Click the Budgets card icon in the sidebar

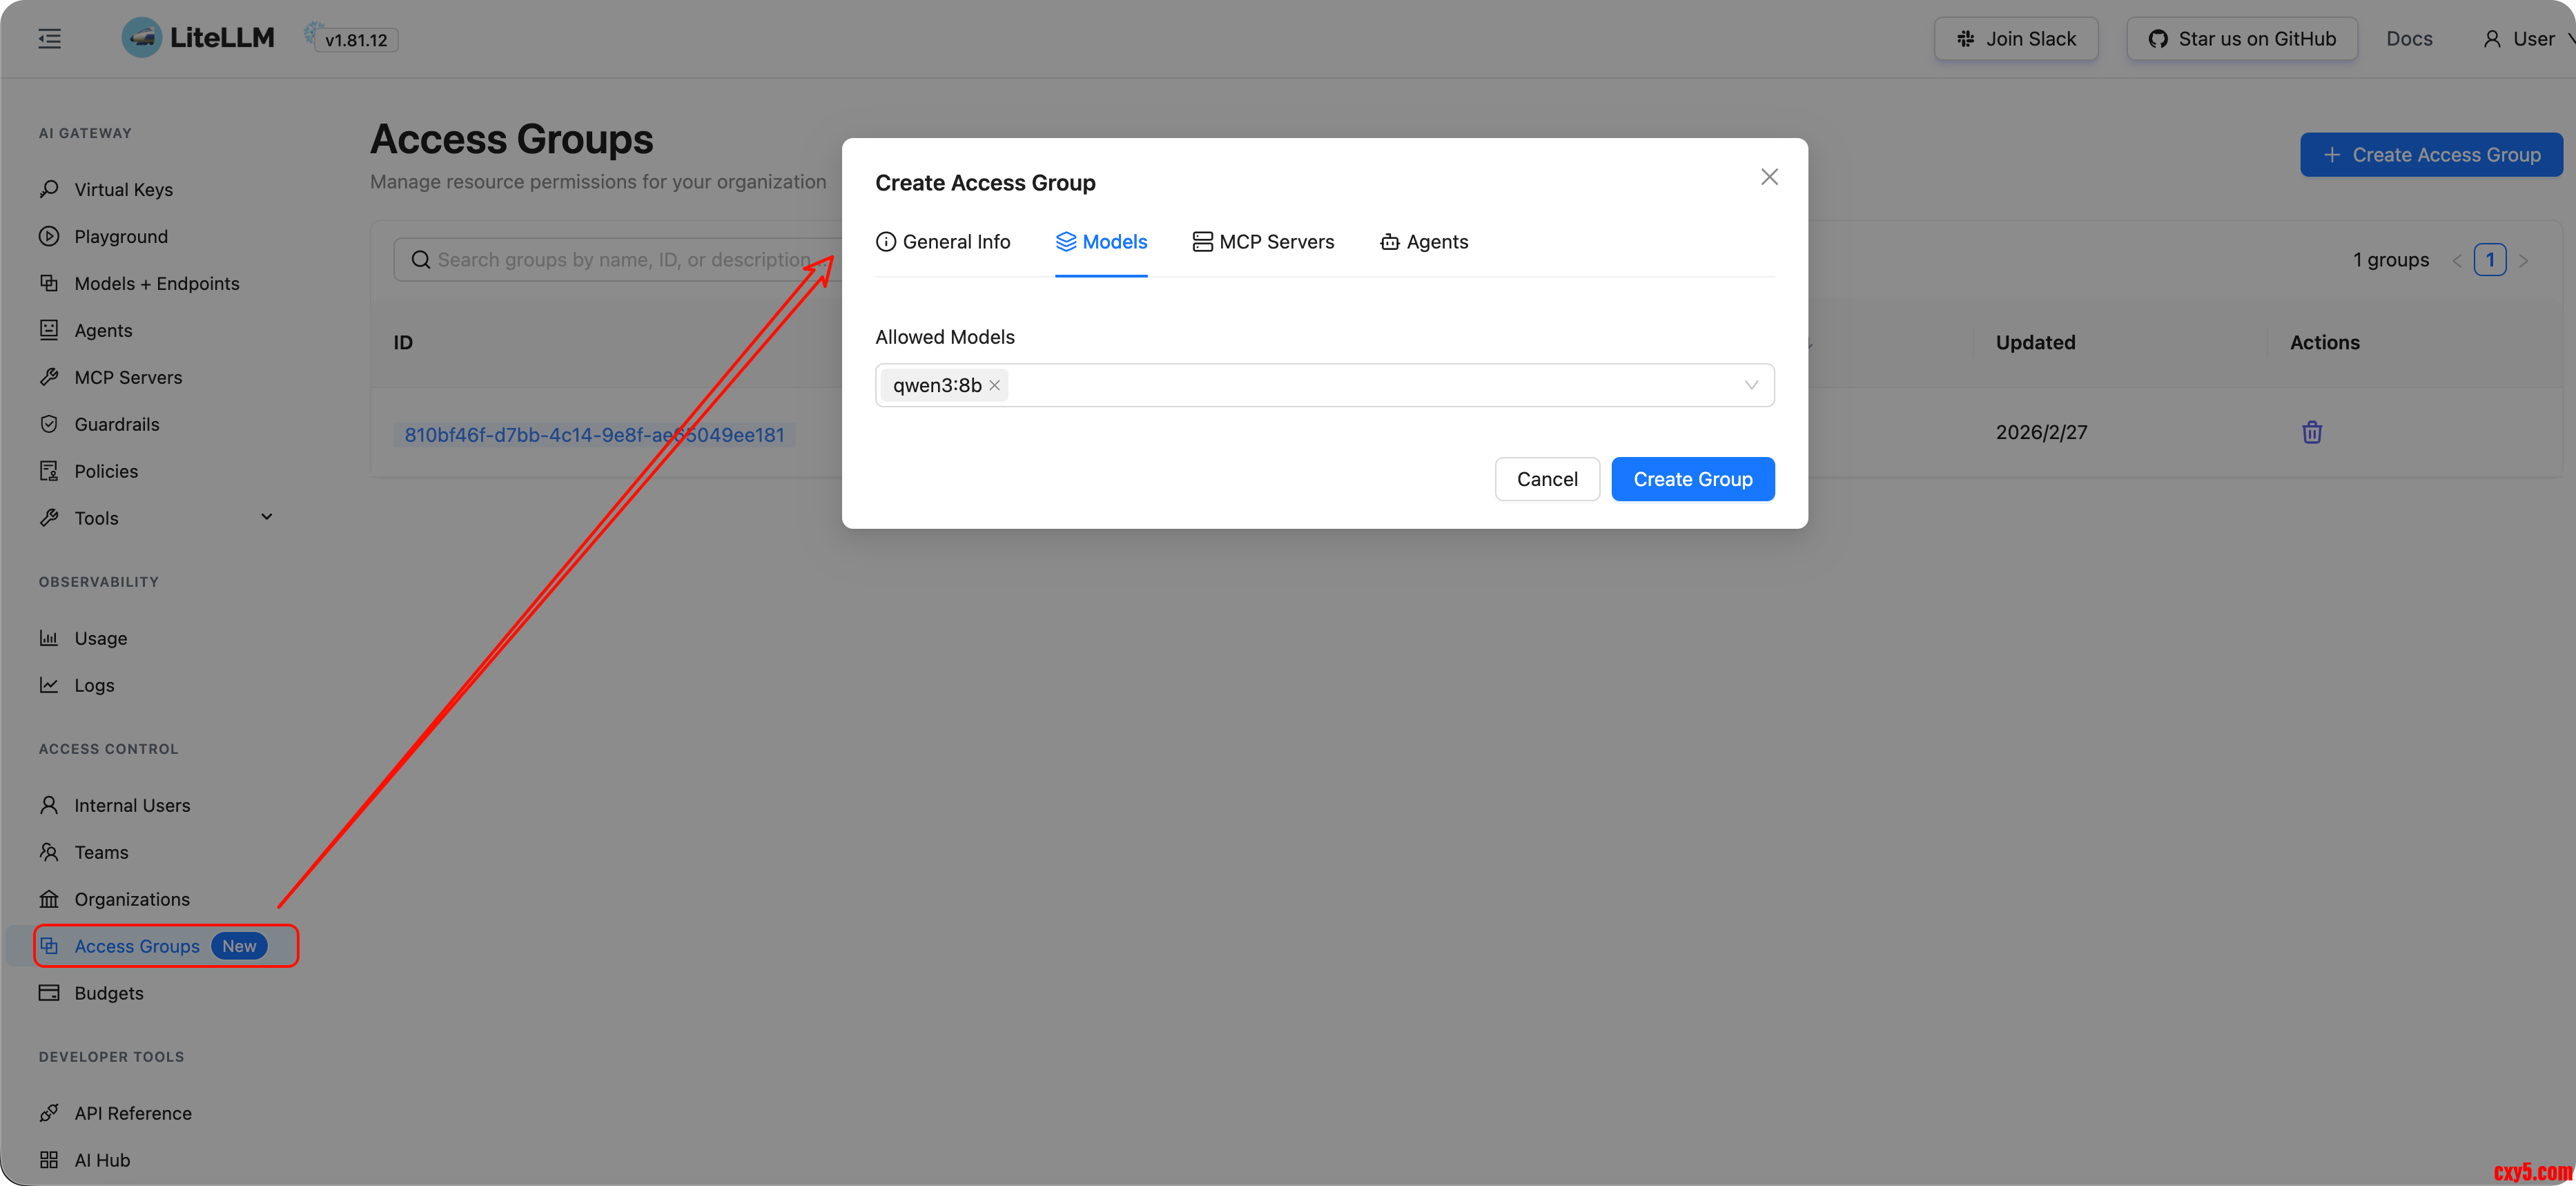[x=49, y=993]
